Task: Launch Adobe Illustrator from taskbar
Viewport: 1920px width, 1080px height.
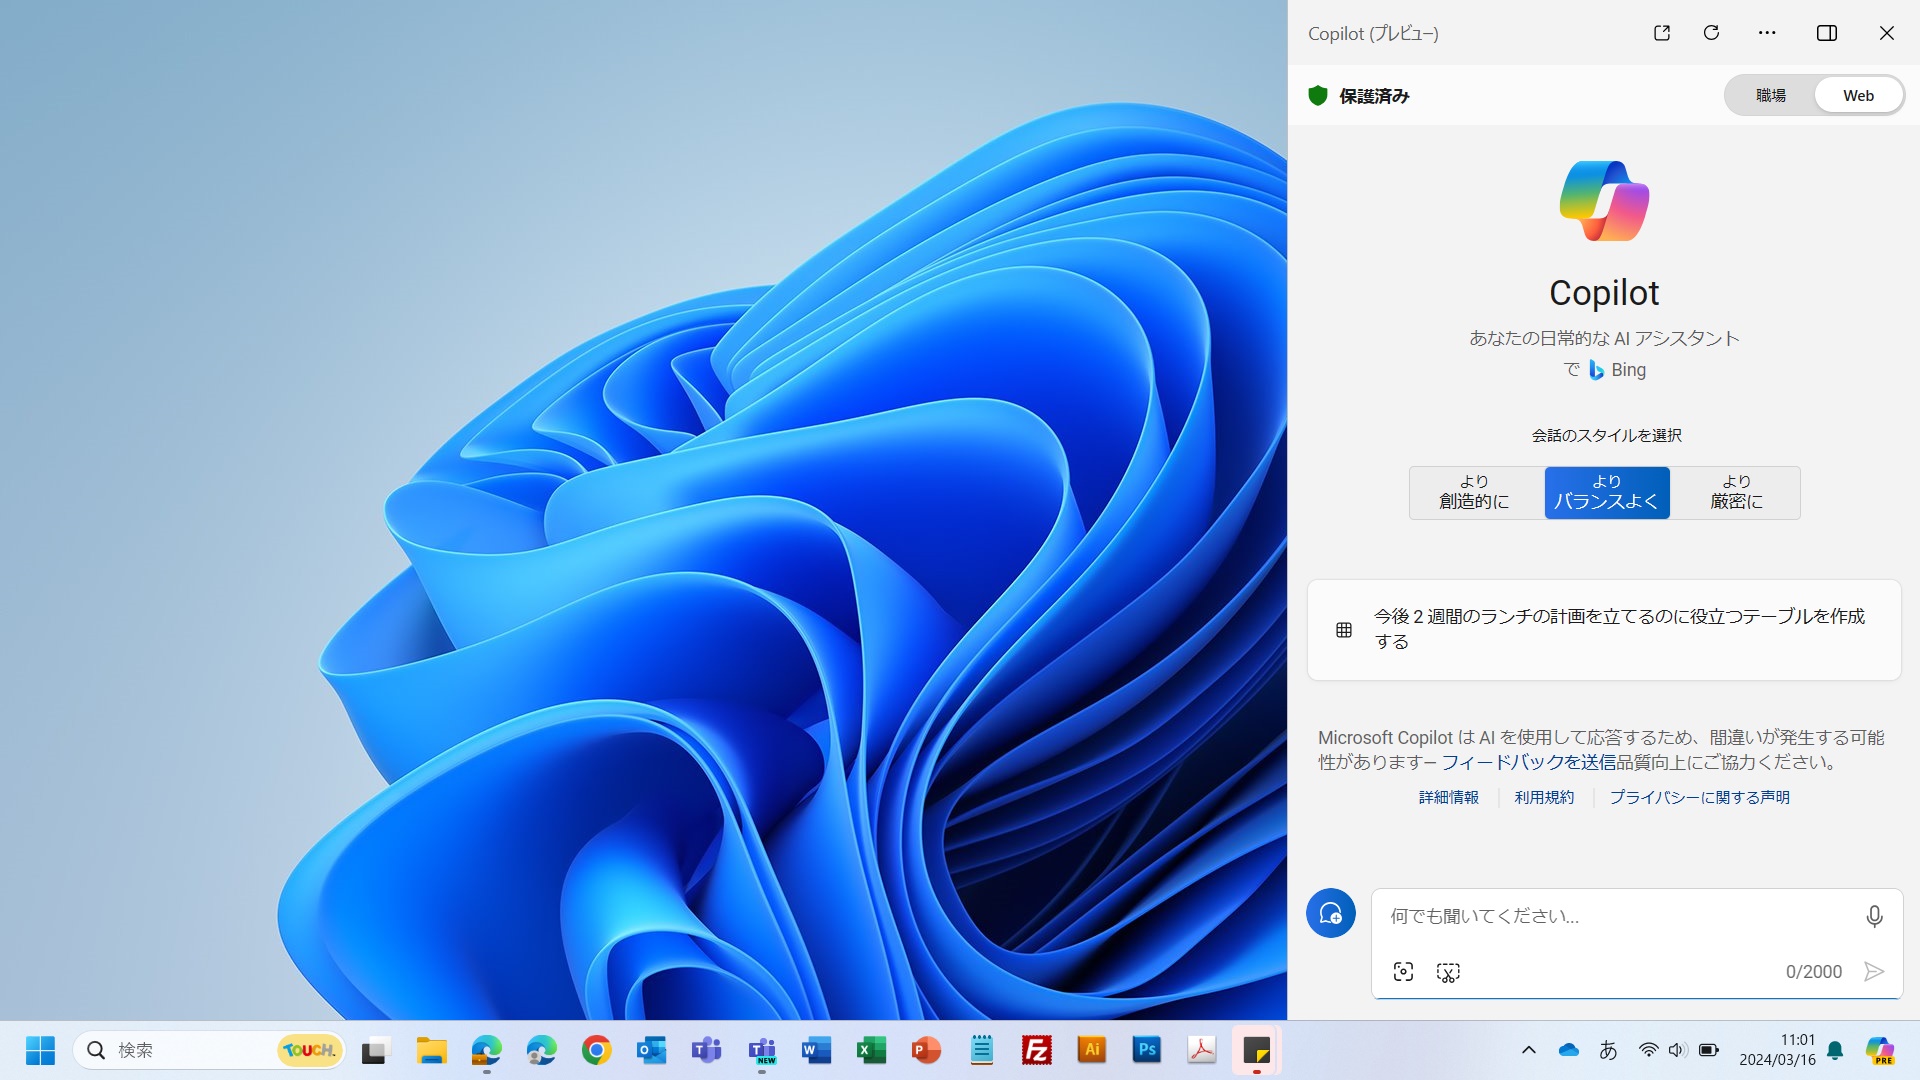Action: 1091,1050
